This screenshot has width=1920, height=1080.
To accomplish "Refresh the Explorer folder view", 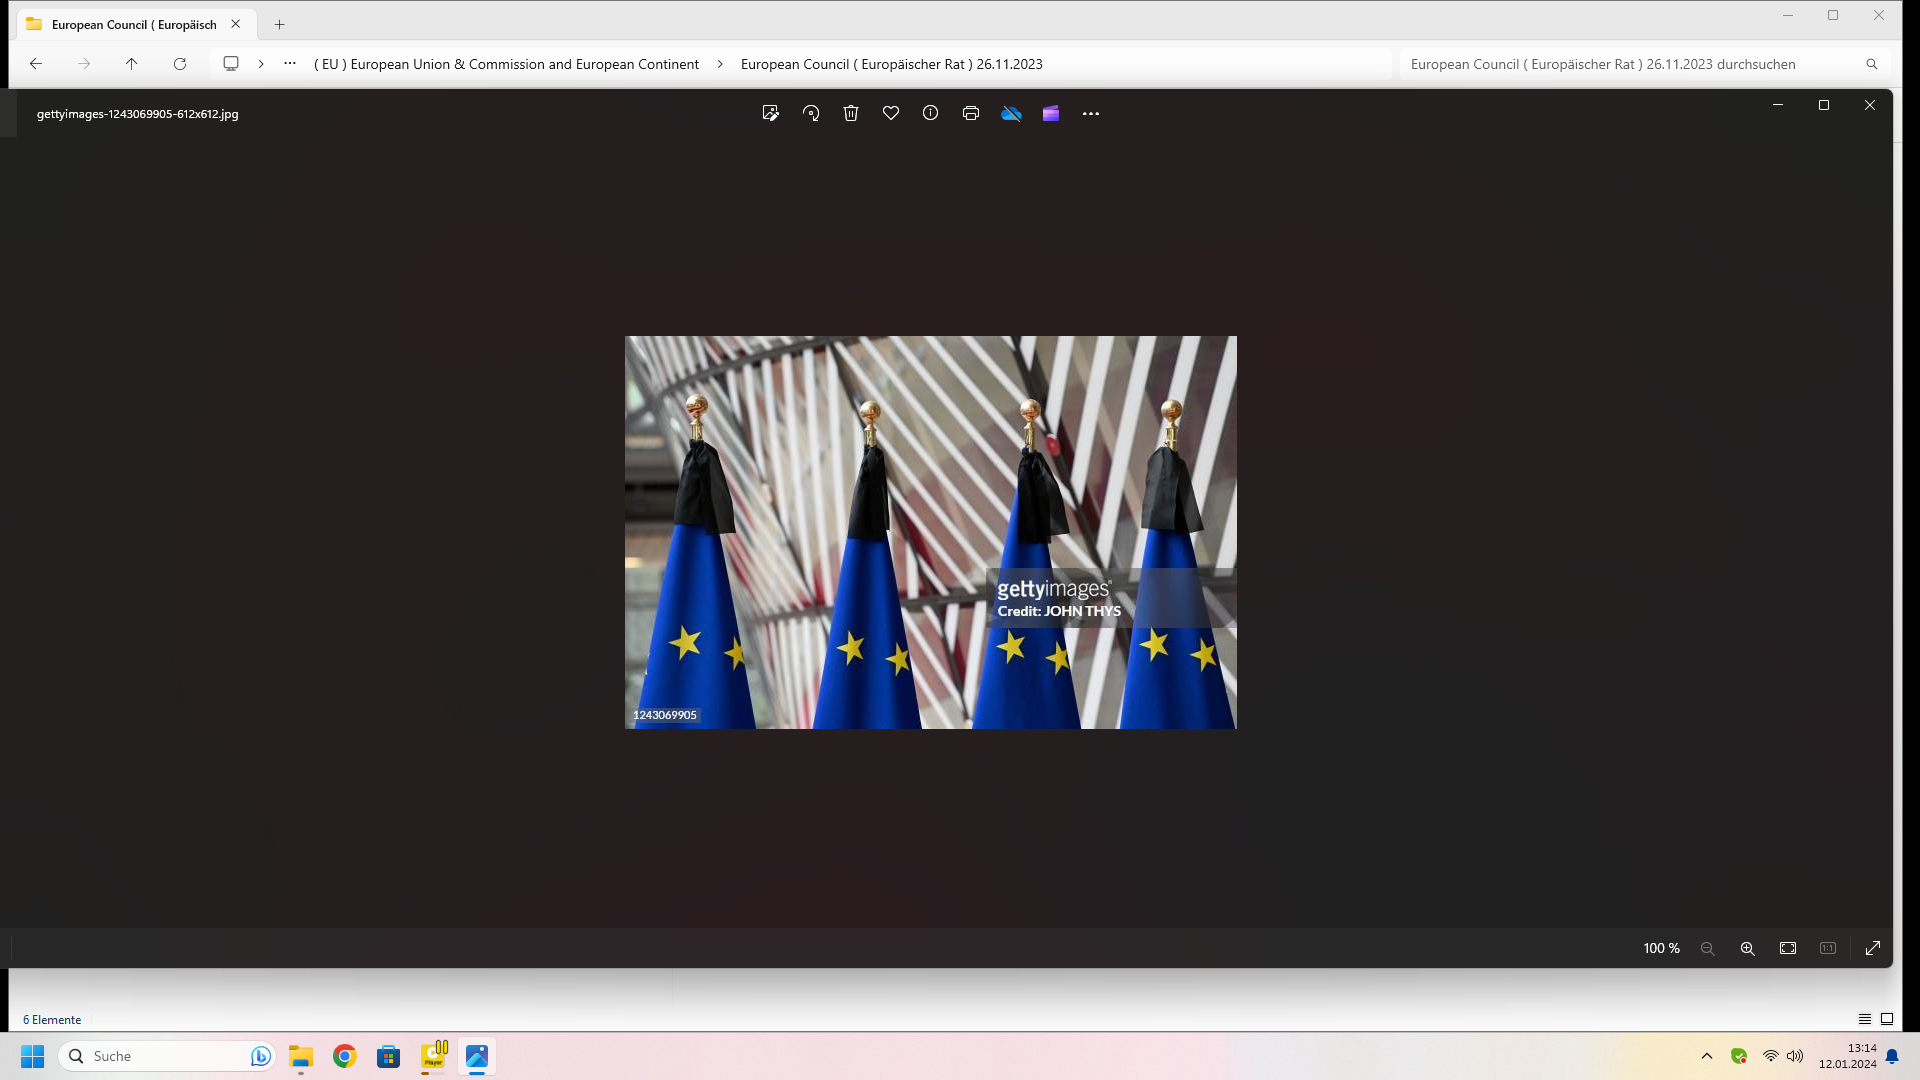I will pos(180,64).
